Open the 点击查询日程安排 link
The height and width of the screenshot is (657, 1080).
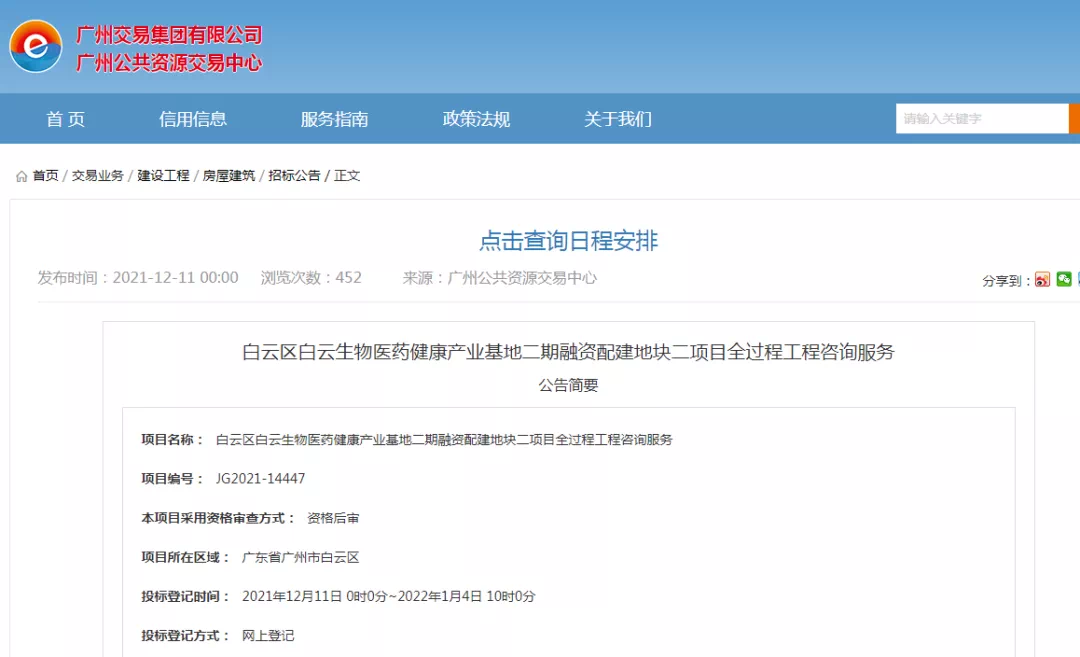click(568, 240)
